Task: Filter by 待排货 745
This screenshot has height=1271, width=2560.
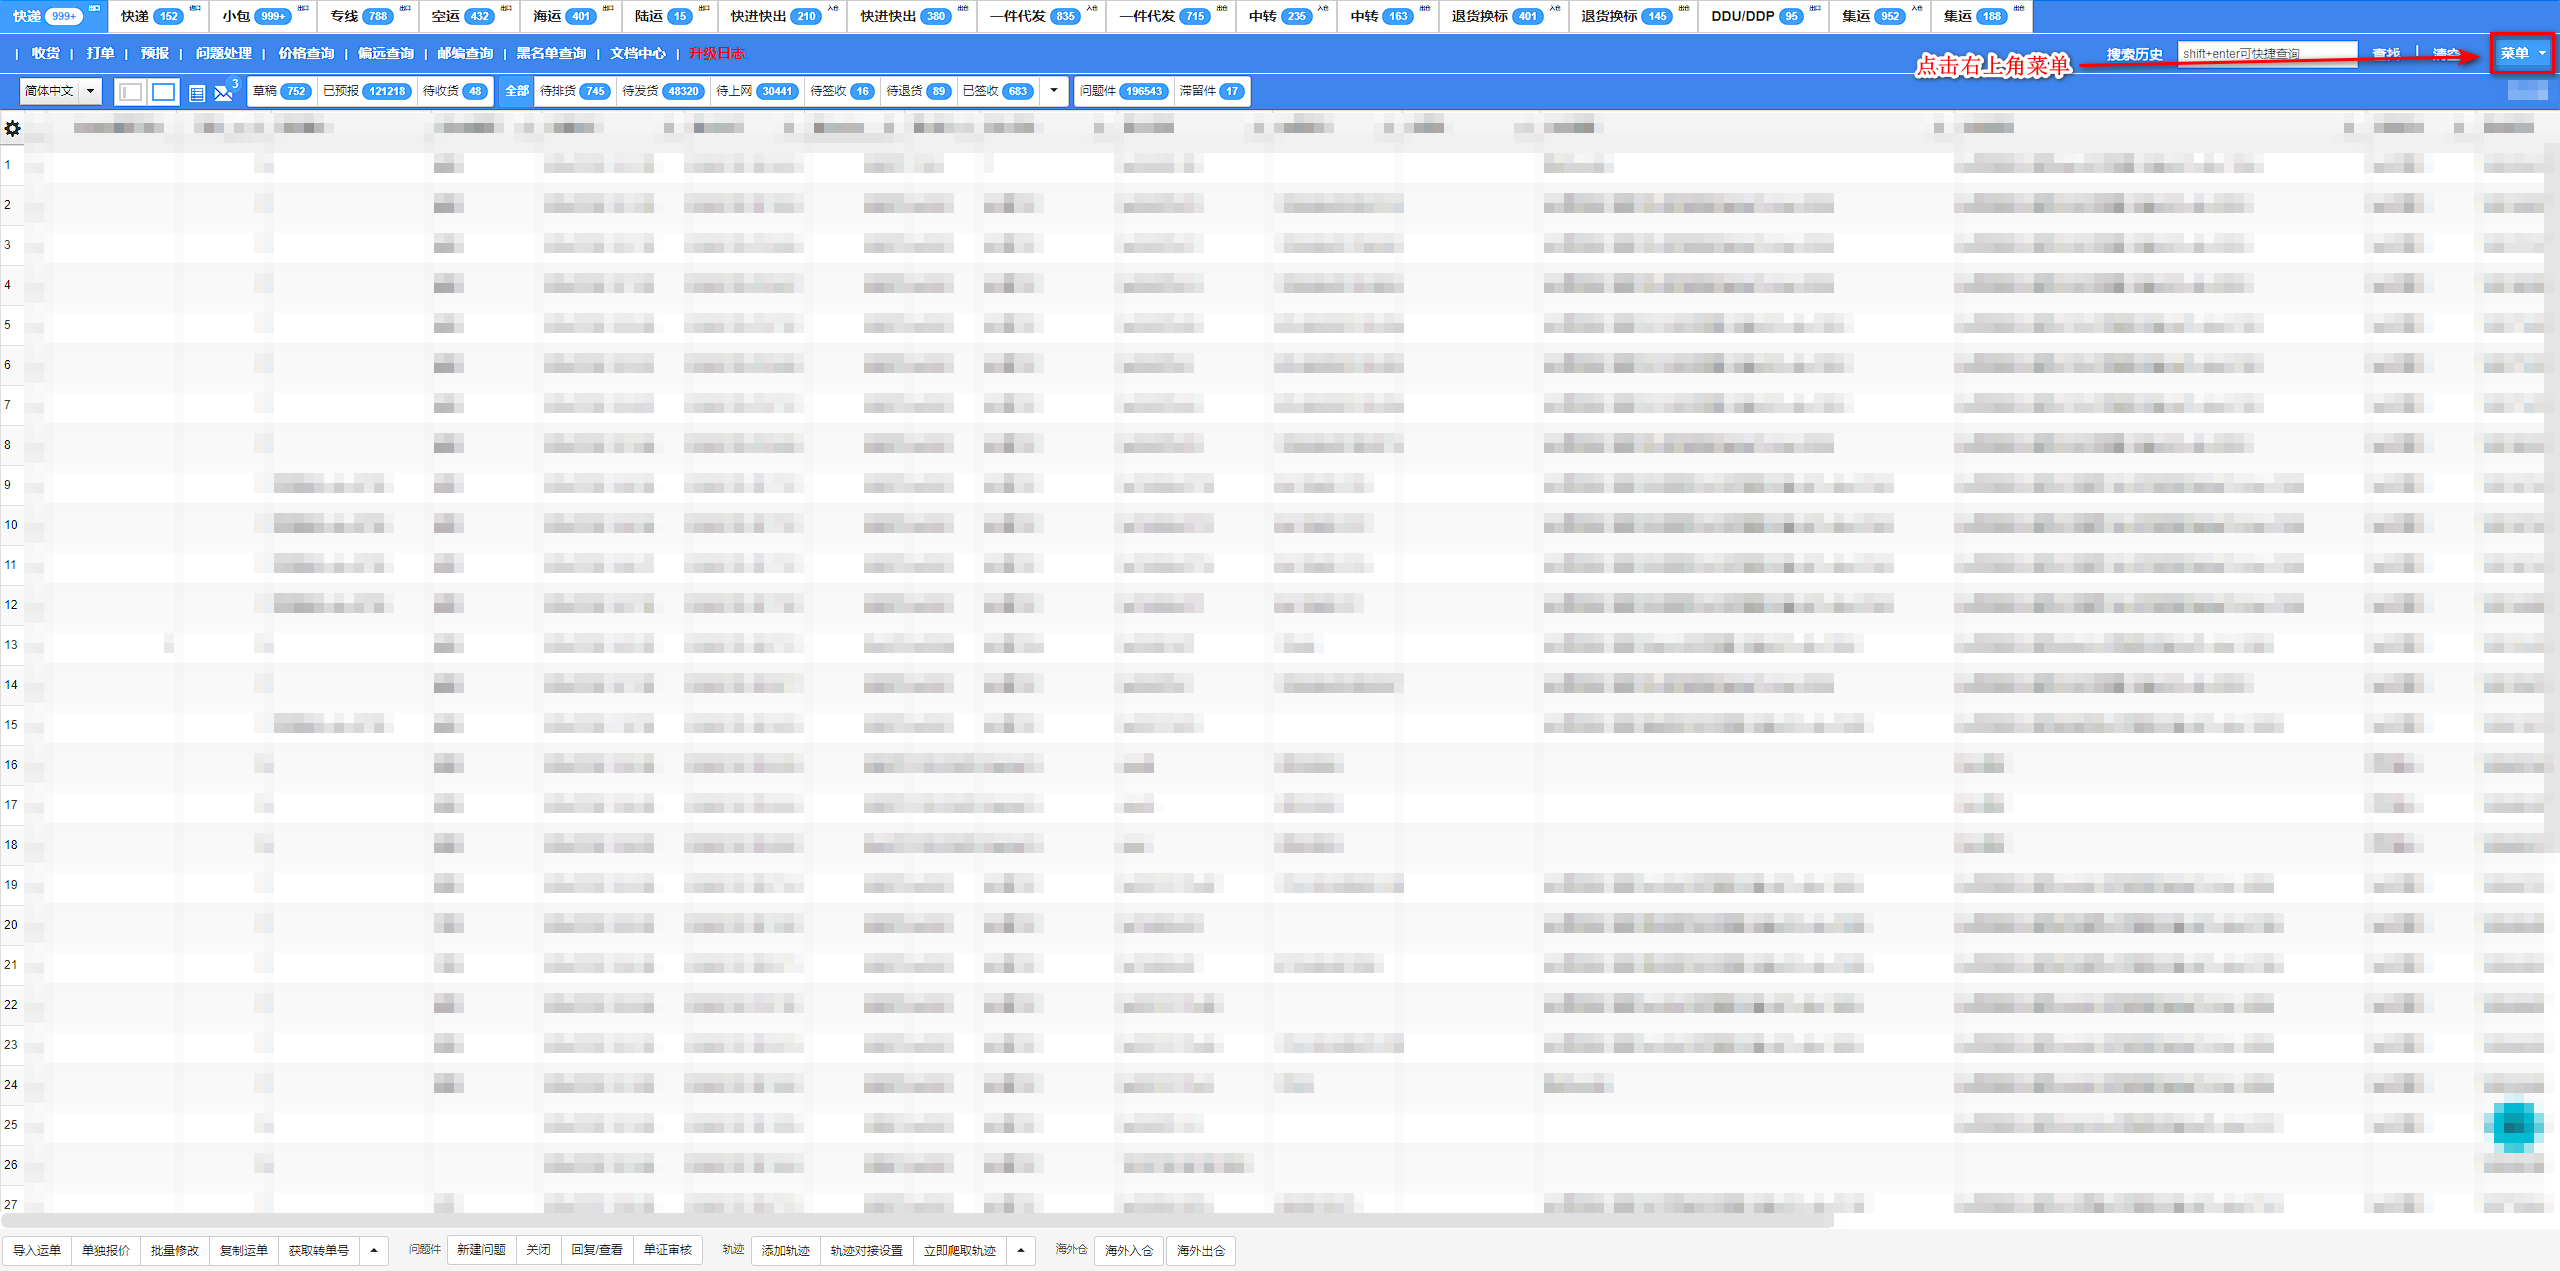Action: (574, 91)
